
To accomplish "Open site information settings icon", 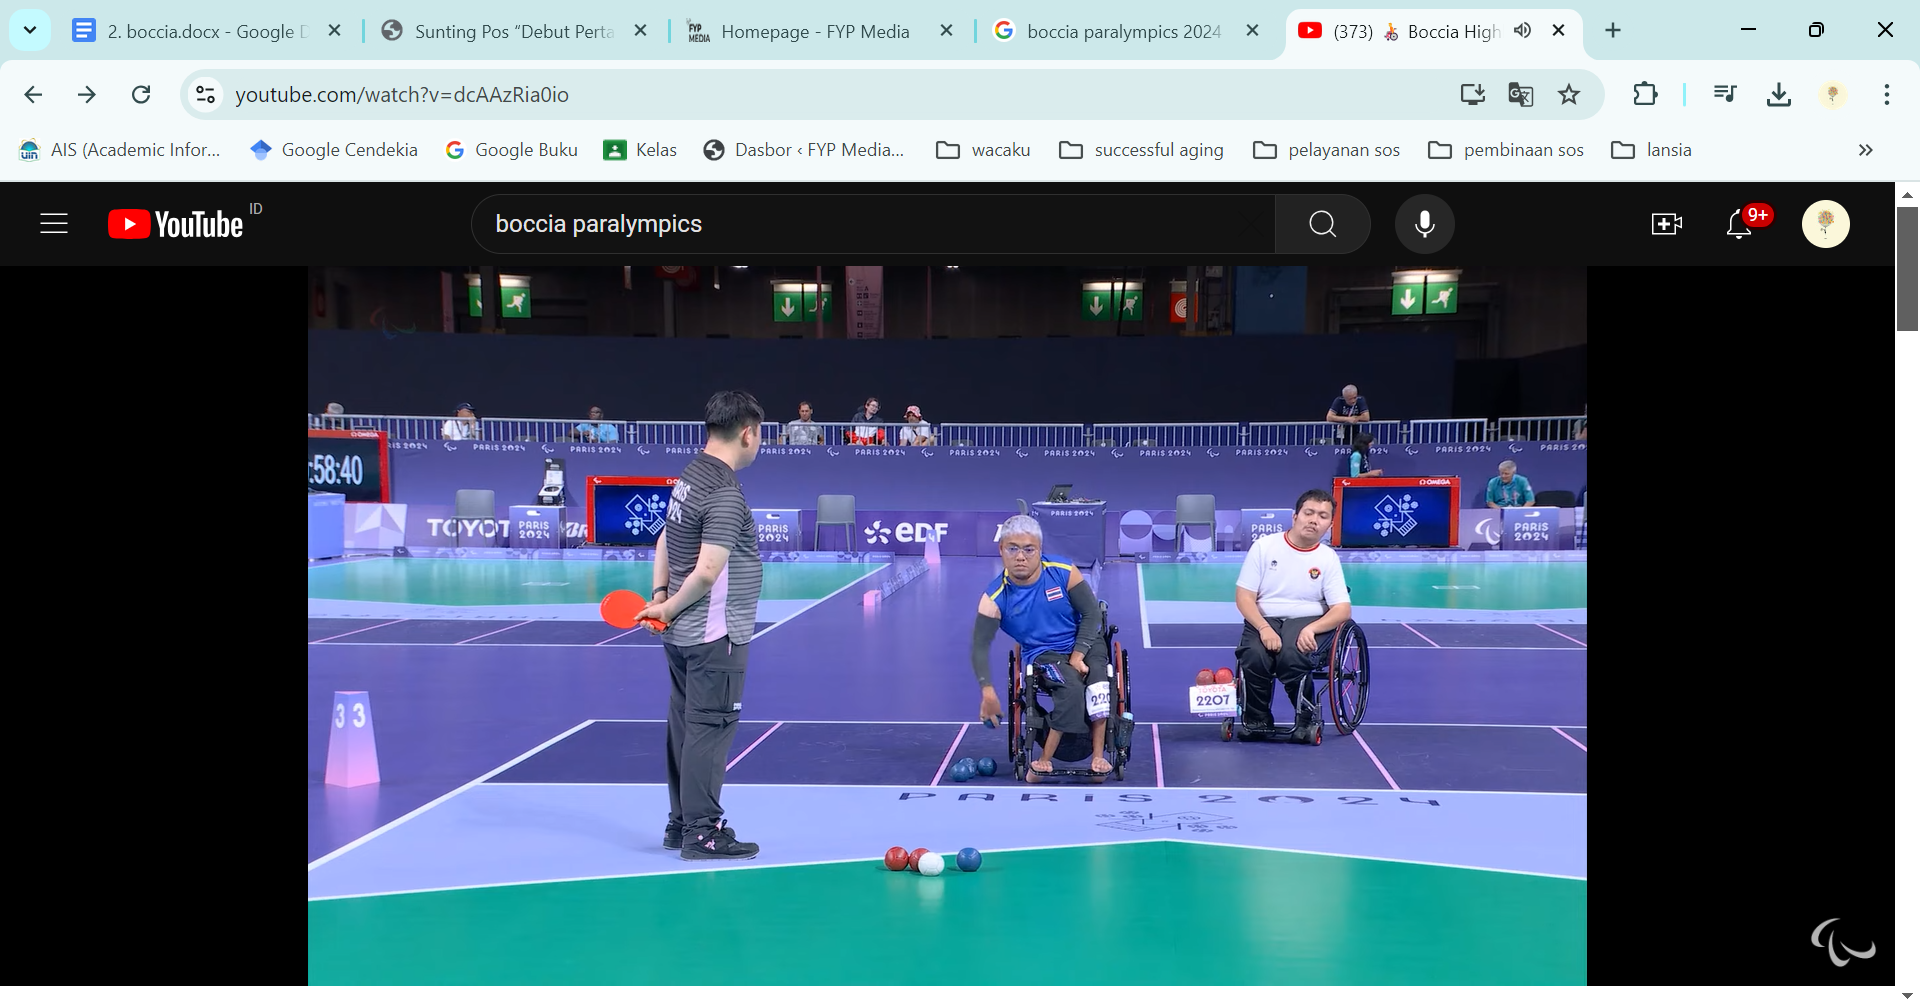I will [205, 94].
